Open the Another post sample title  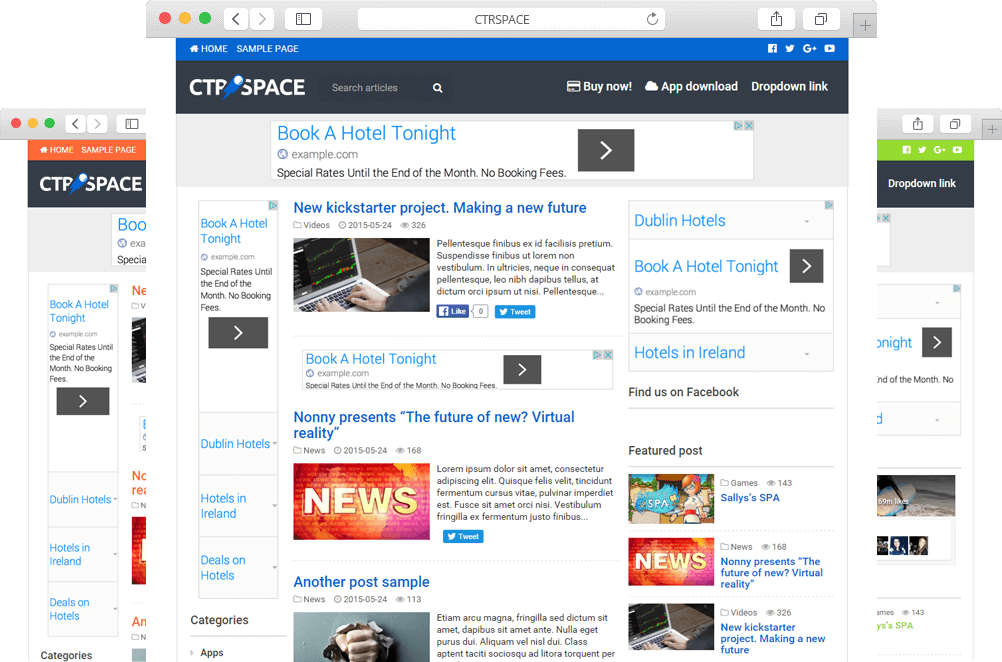tap(361, 582)
